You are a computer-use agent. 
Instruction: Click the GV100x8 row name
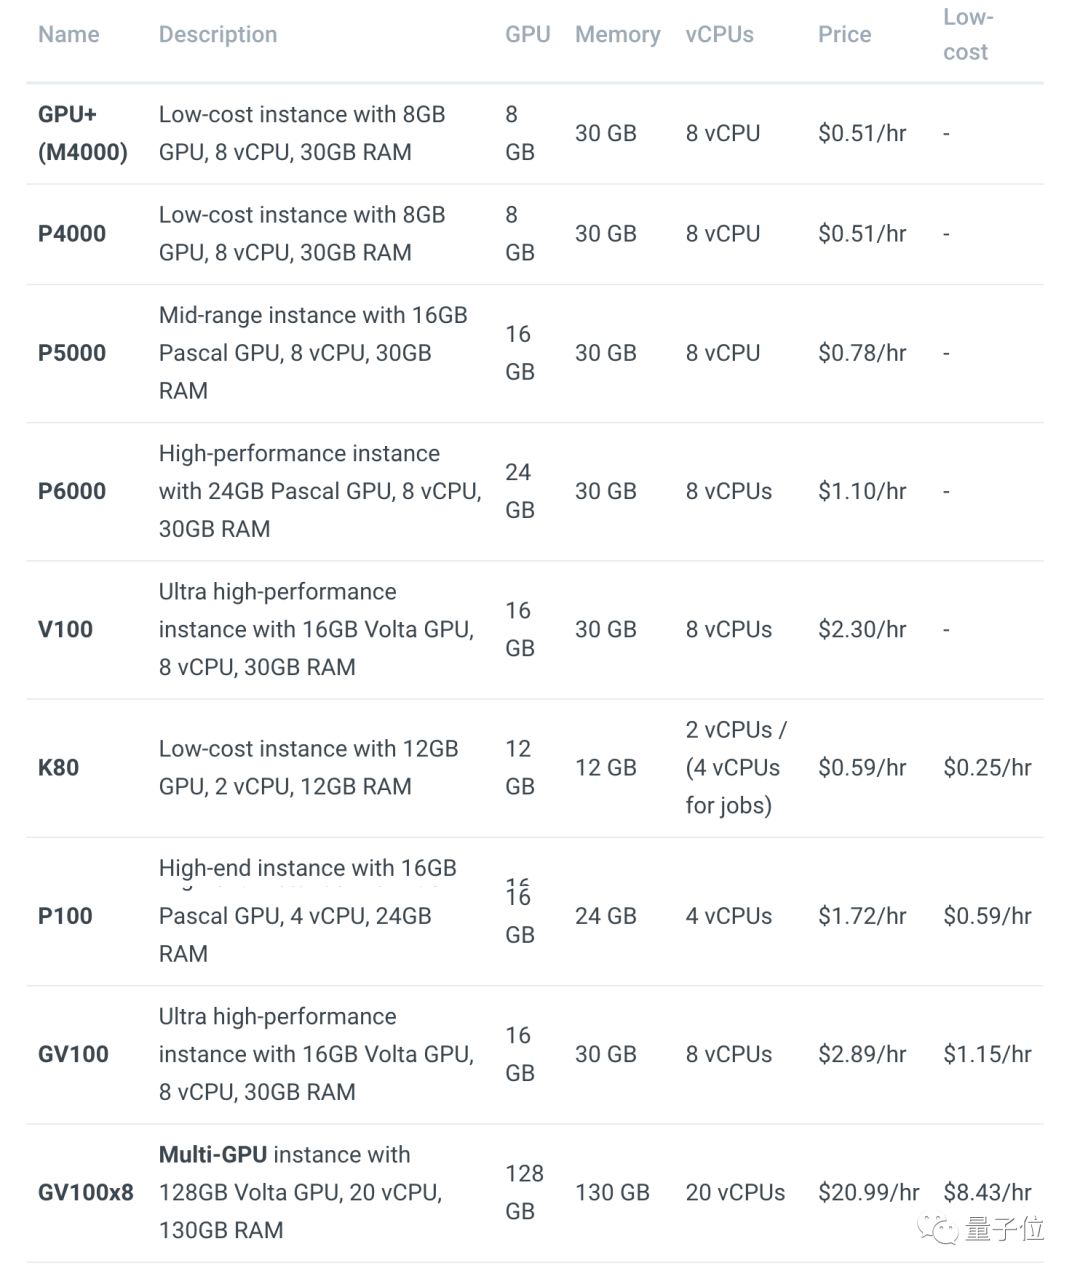click(86, 1192)
